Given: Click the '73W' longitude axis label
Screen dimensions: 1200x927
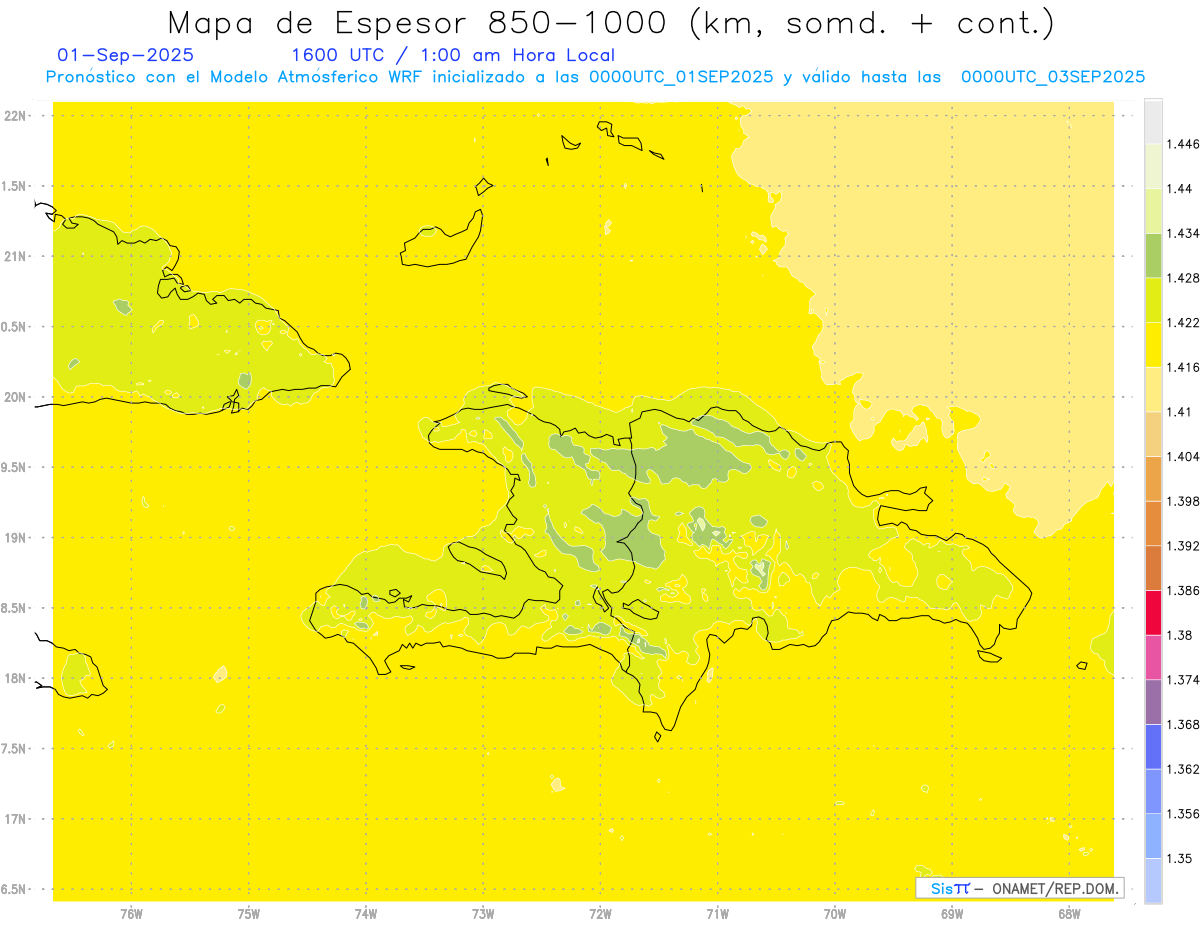Looking at the screenshot, I should click(483, 914).
